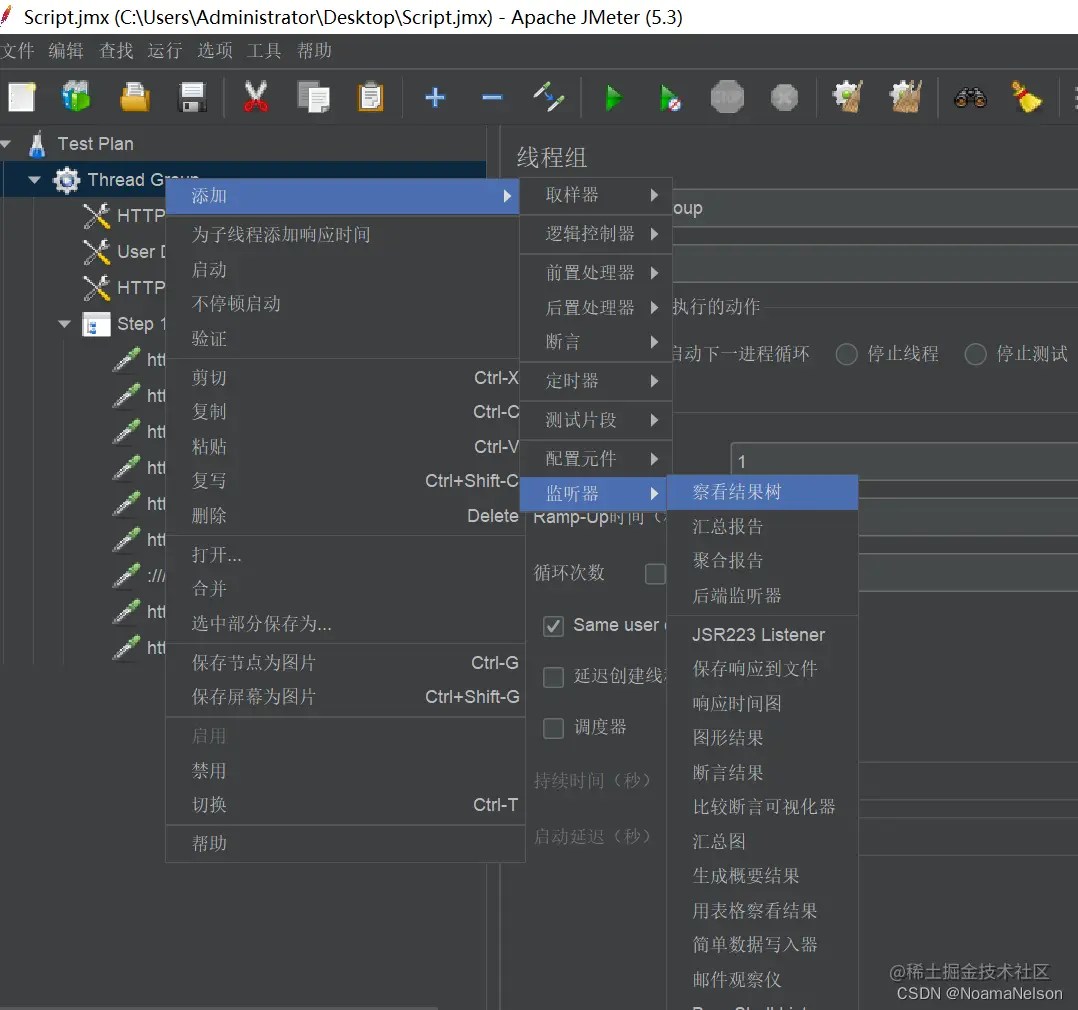Viewport: 1078px width, 1010px height.
Task: Choose 聚合报告 listener
Action: (762, 561)
